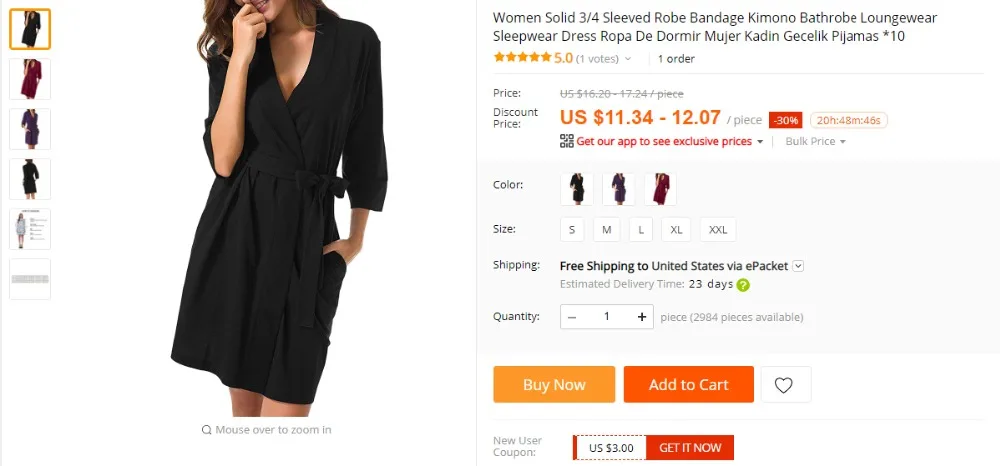Increase quantity with plus icon
This screenshot has height=466, width=1000.
click(642, 317)
